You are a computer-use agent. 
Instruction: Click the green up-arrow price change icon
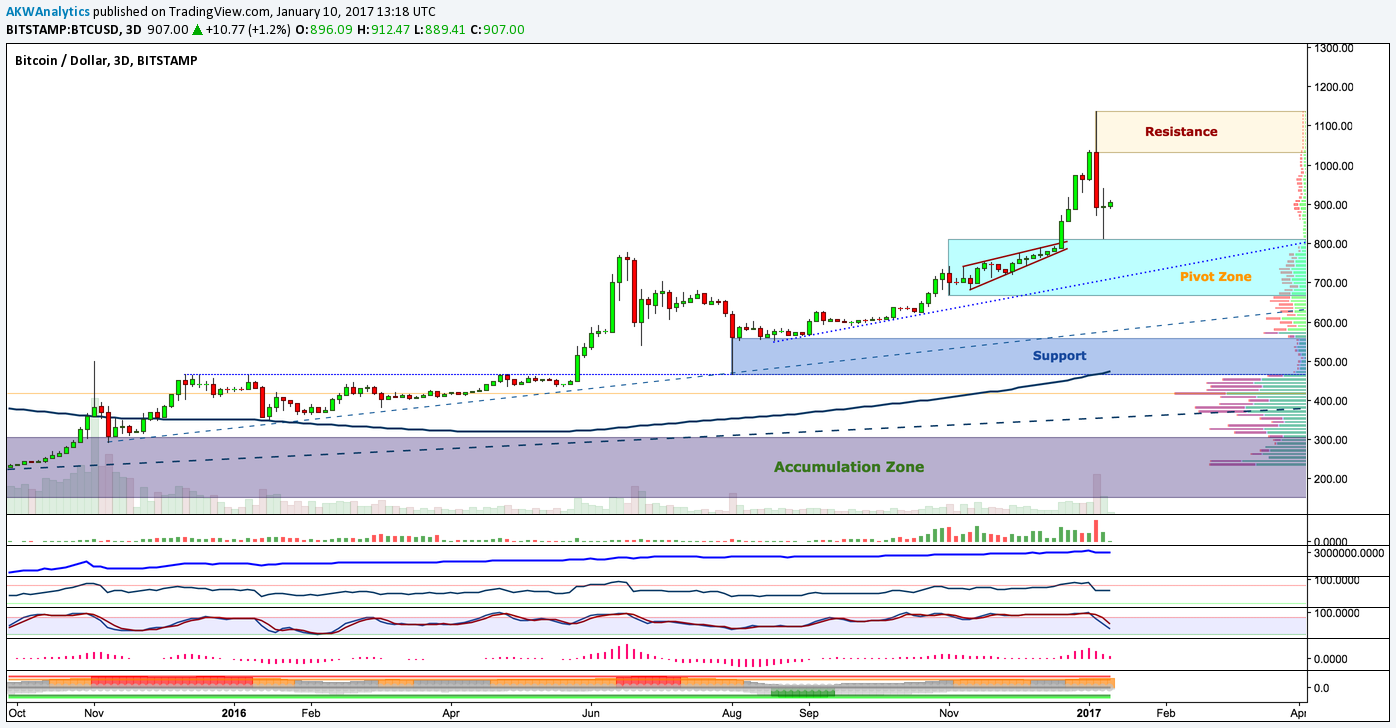tap(198, 30)
